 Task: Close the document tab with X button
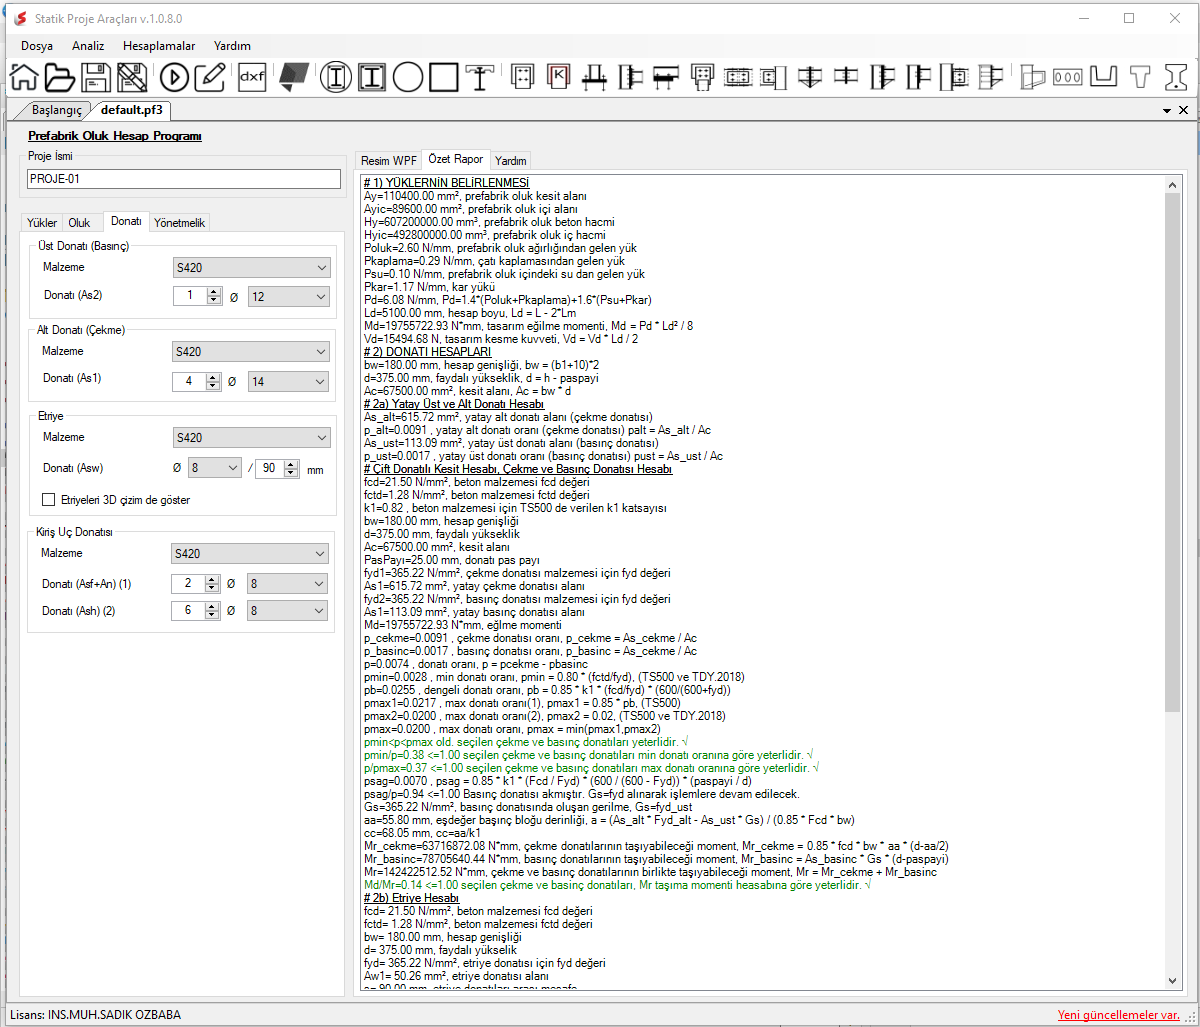pos(1183,110)
